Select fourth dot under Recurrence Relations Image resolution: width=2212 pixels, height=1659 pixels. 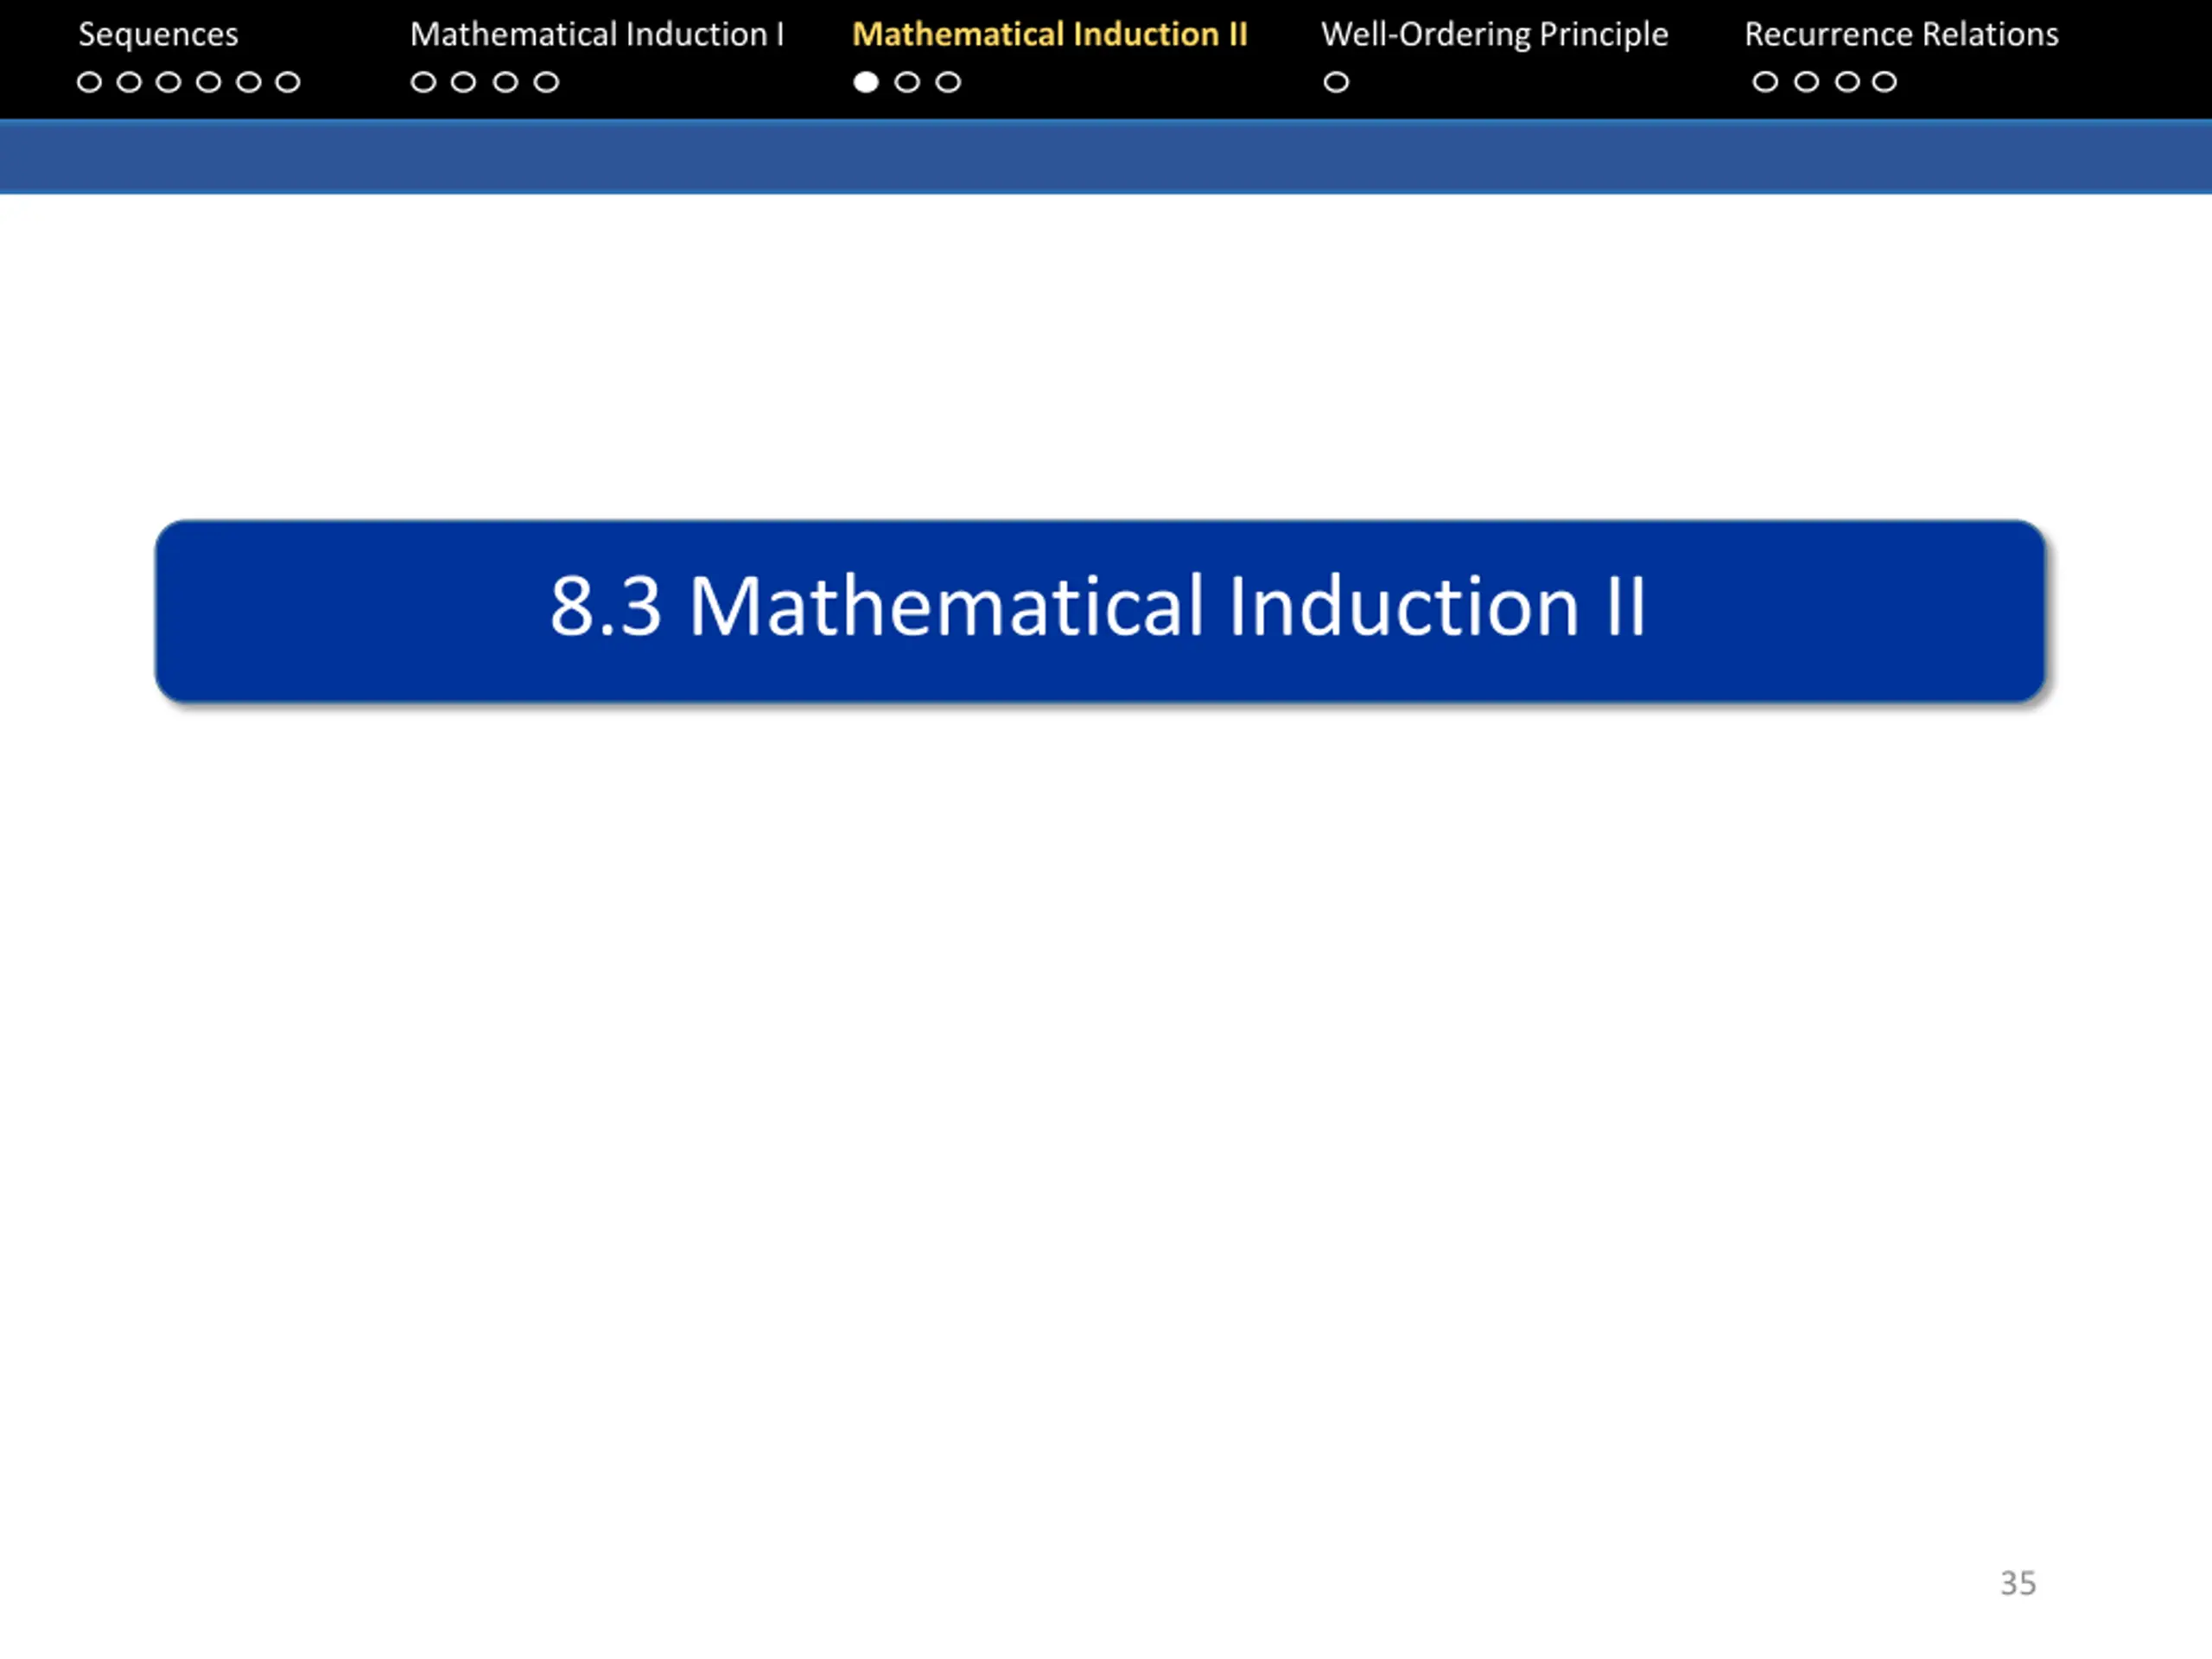1884,82
